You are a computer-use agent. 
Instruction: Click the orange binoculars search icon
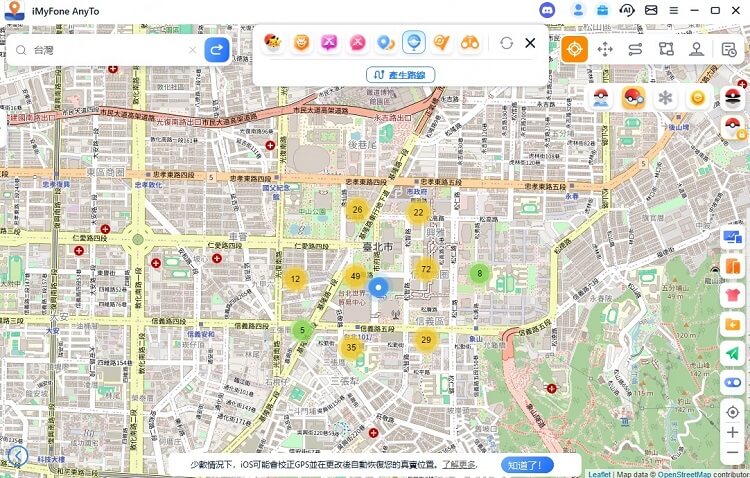coord(470,43)
